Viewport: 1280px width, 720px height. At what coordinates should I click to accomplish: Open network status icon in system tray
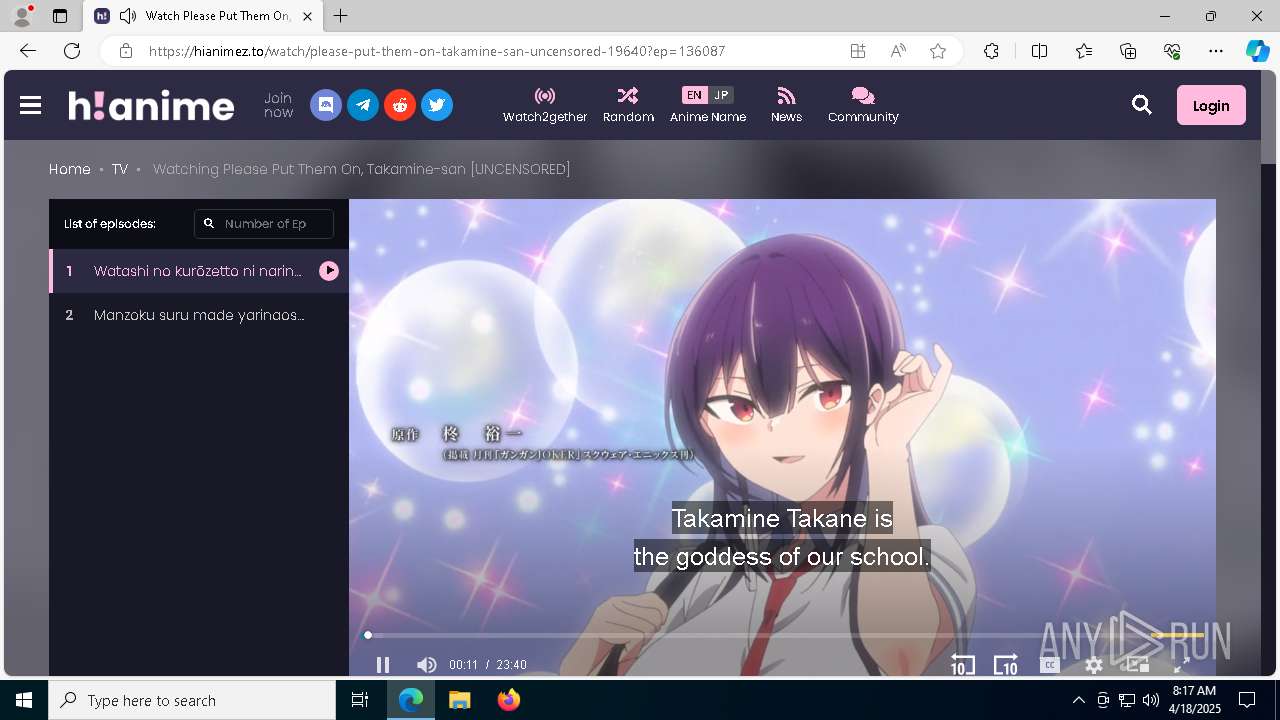[x=1126, y=700]
